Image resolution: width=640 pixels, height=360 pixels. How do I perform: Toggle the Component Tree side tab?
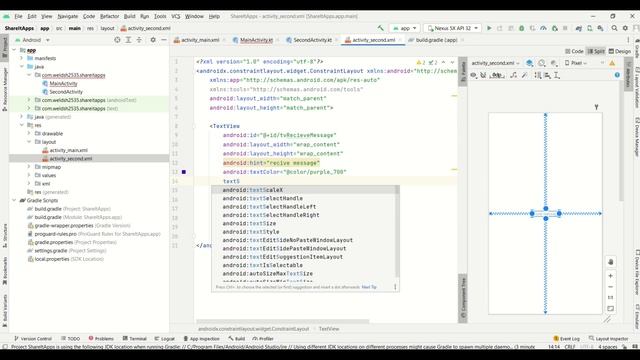tap(463, 299)
